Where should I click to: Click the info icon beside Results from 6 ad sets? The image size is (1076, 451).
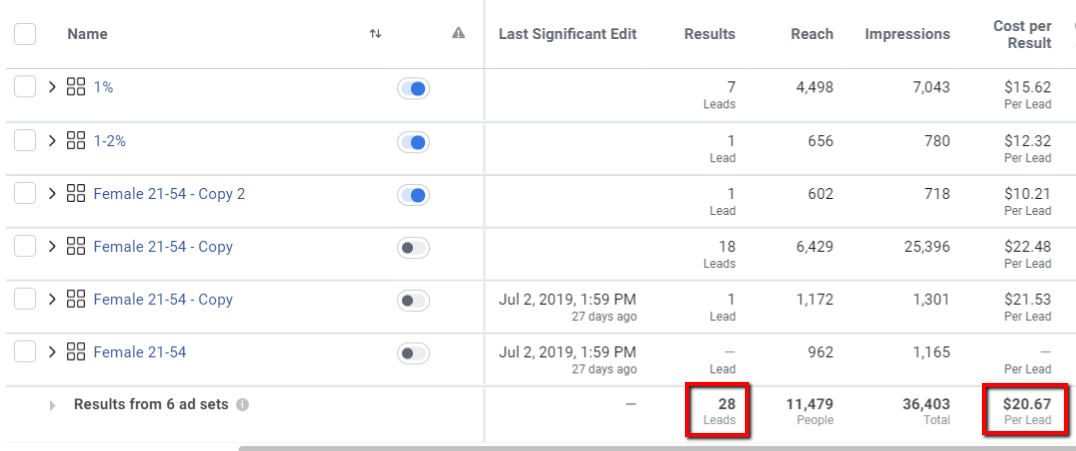243,405
